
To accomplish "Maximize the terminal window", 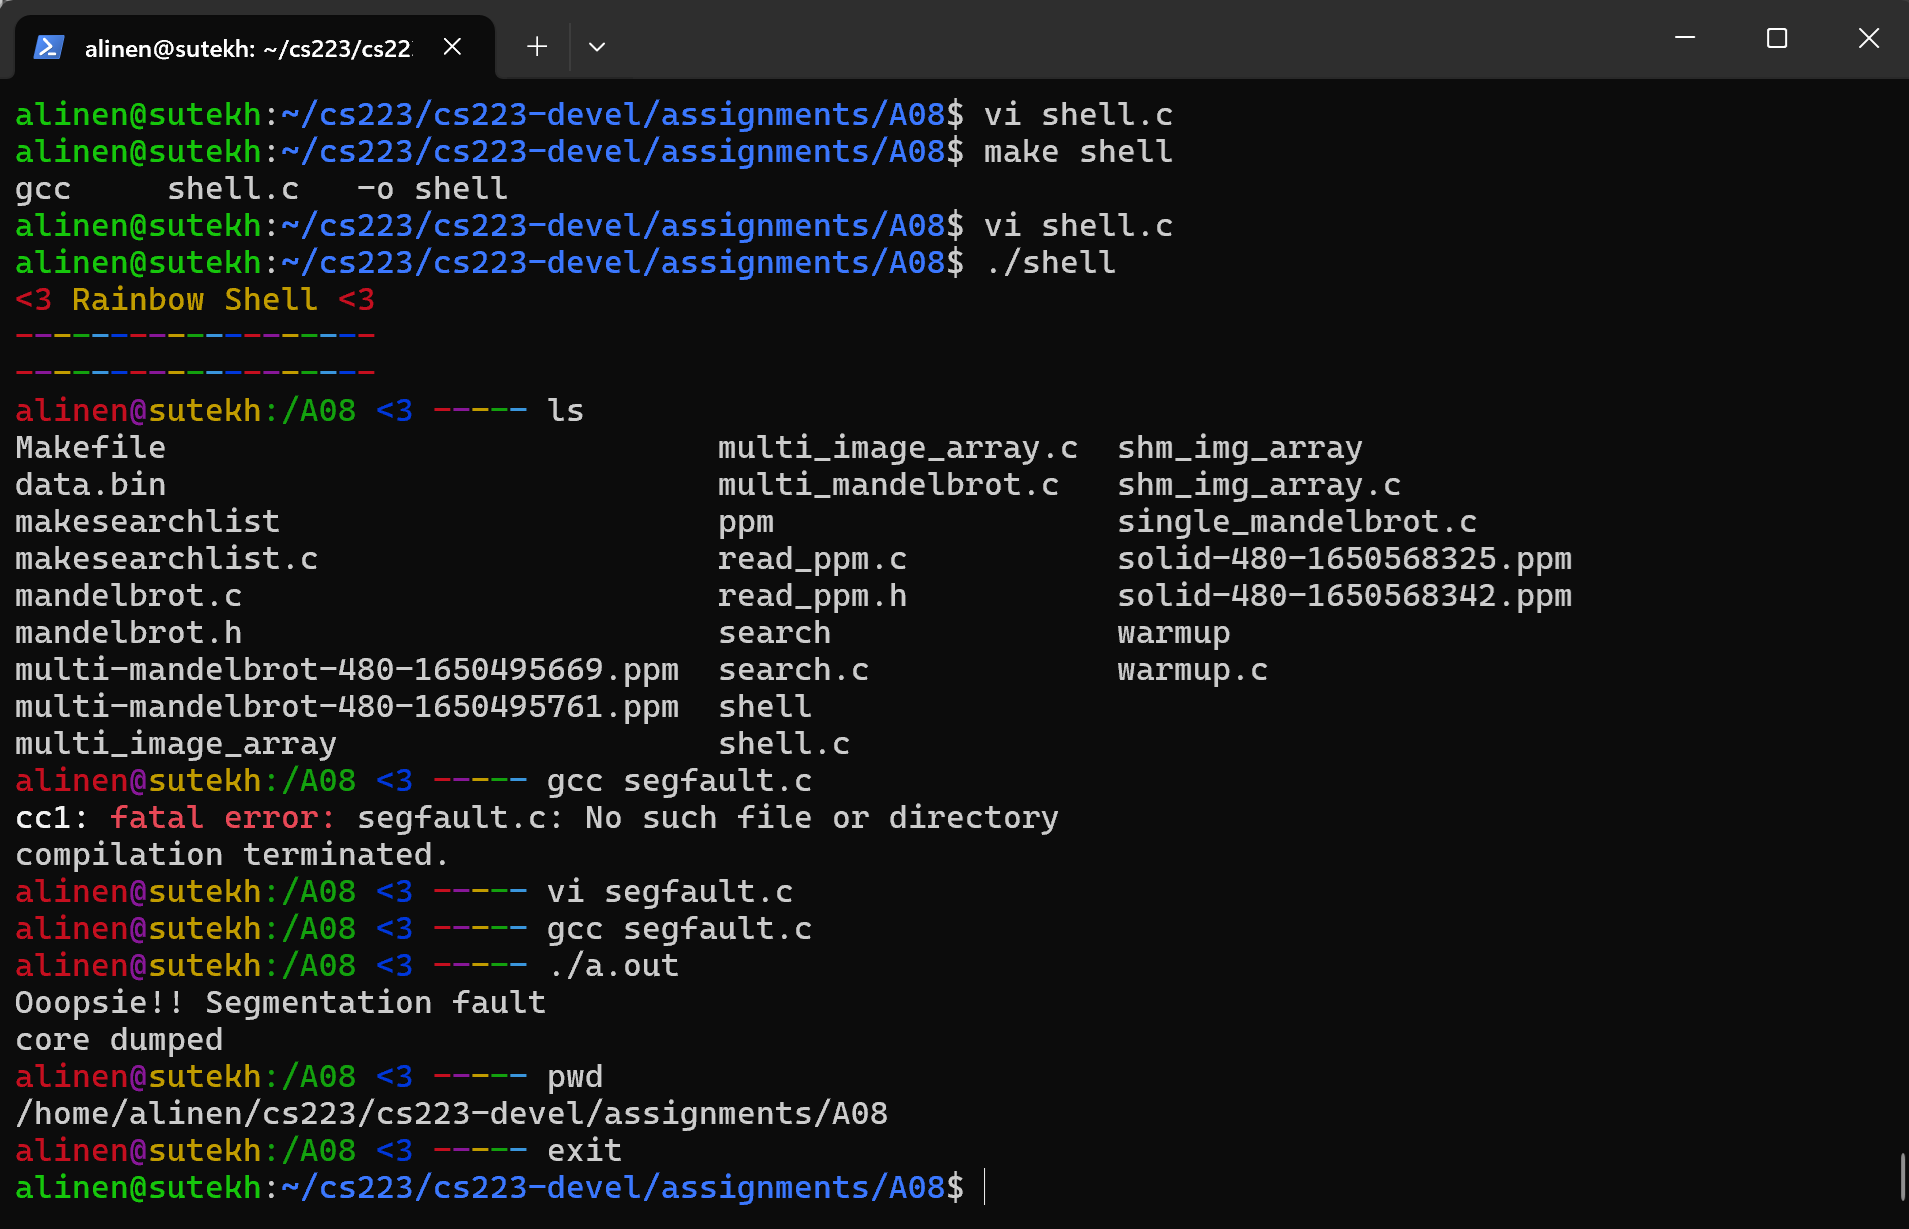I will point(1777,38).
